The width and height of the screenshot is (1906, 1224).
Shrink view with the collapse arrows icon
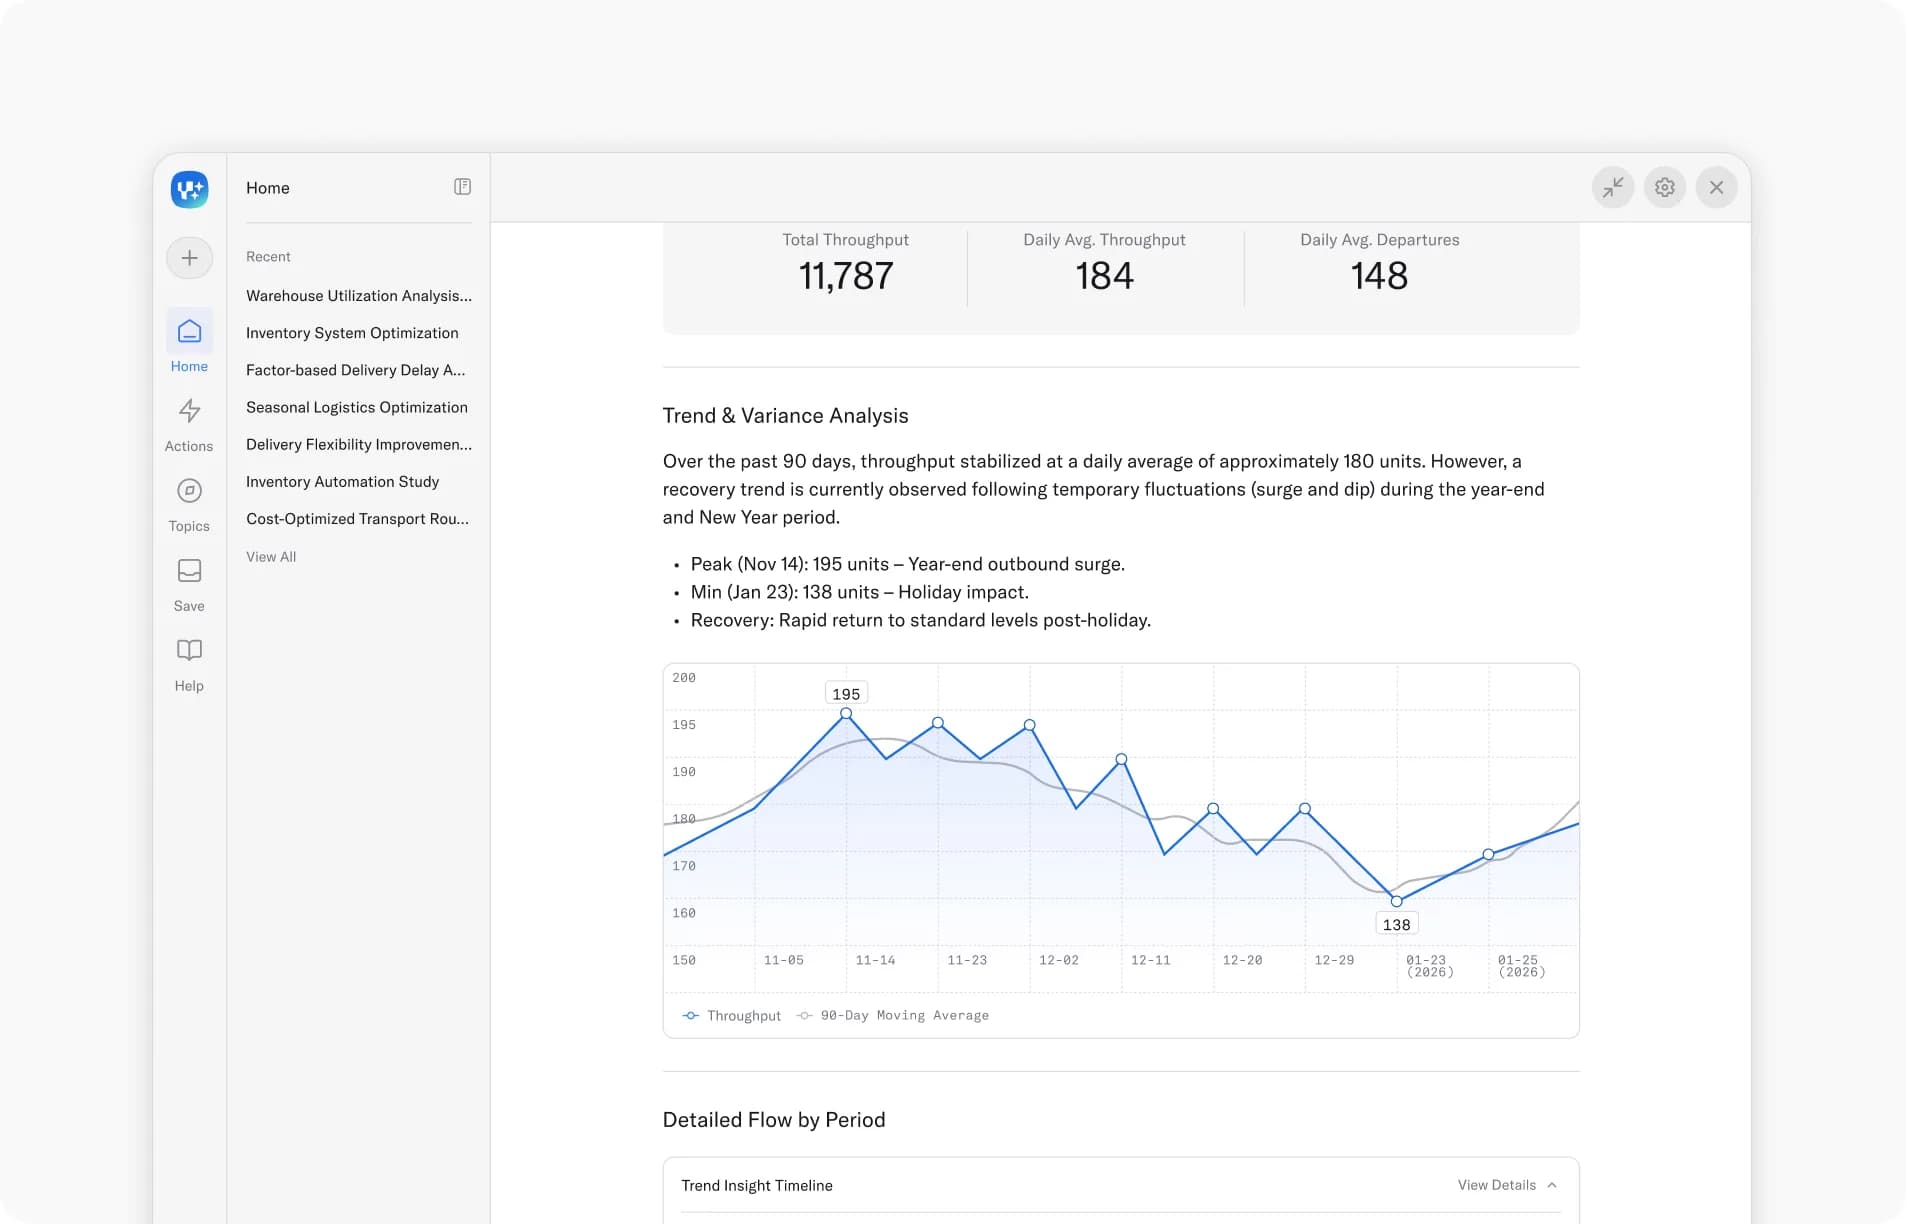pyautogui.click(x=1612, y=187)
